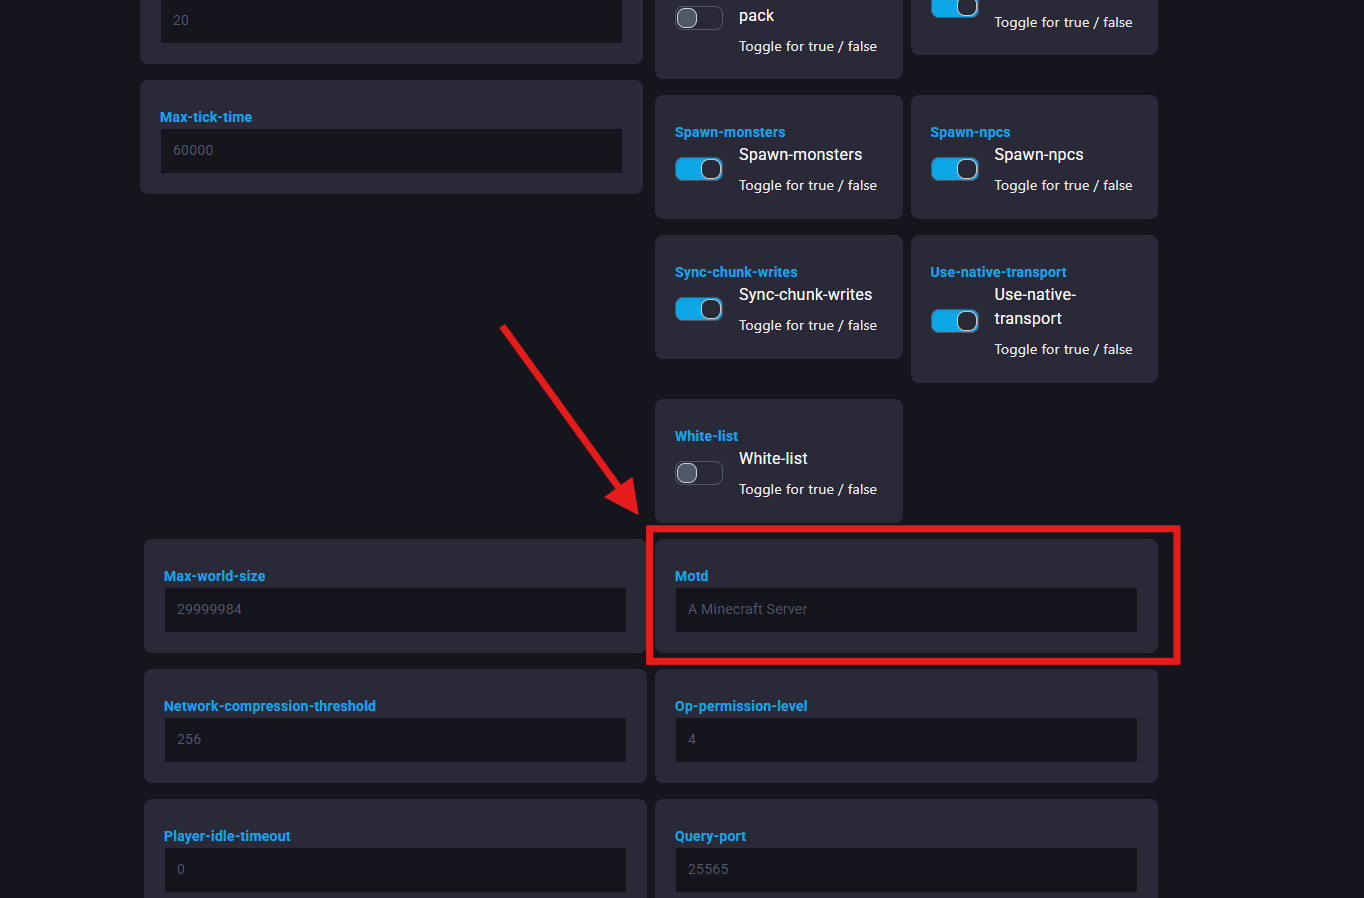
Task: Click the blue Motd heading label
Action: (x=691, y=576)
